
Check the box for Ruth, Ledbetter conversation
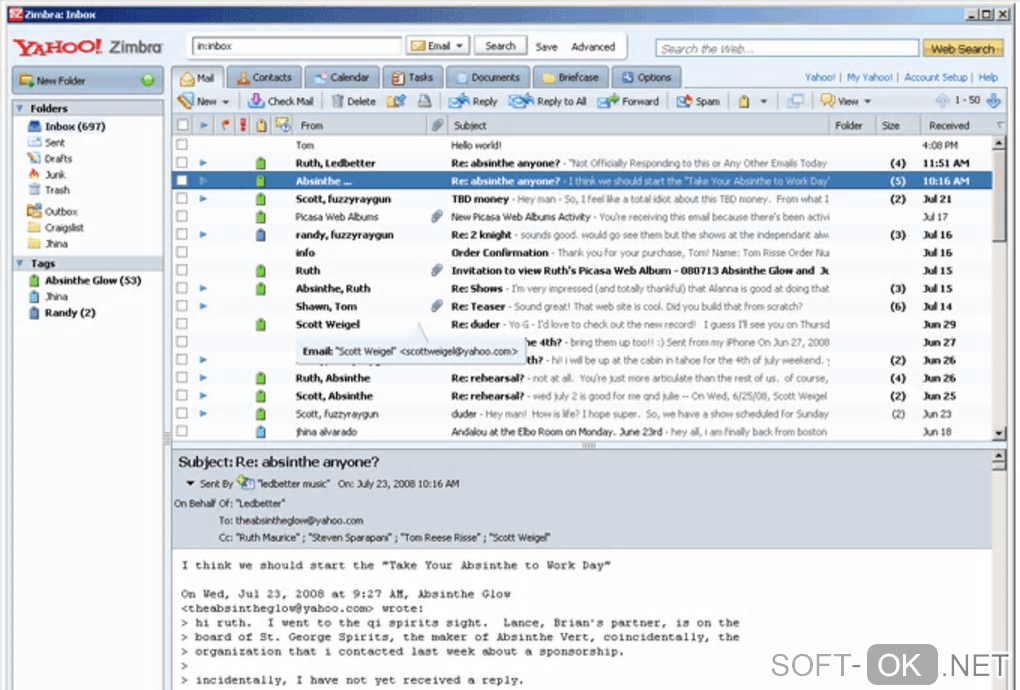pos(182,163)
